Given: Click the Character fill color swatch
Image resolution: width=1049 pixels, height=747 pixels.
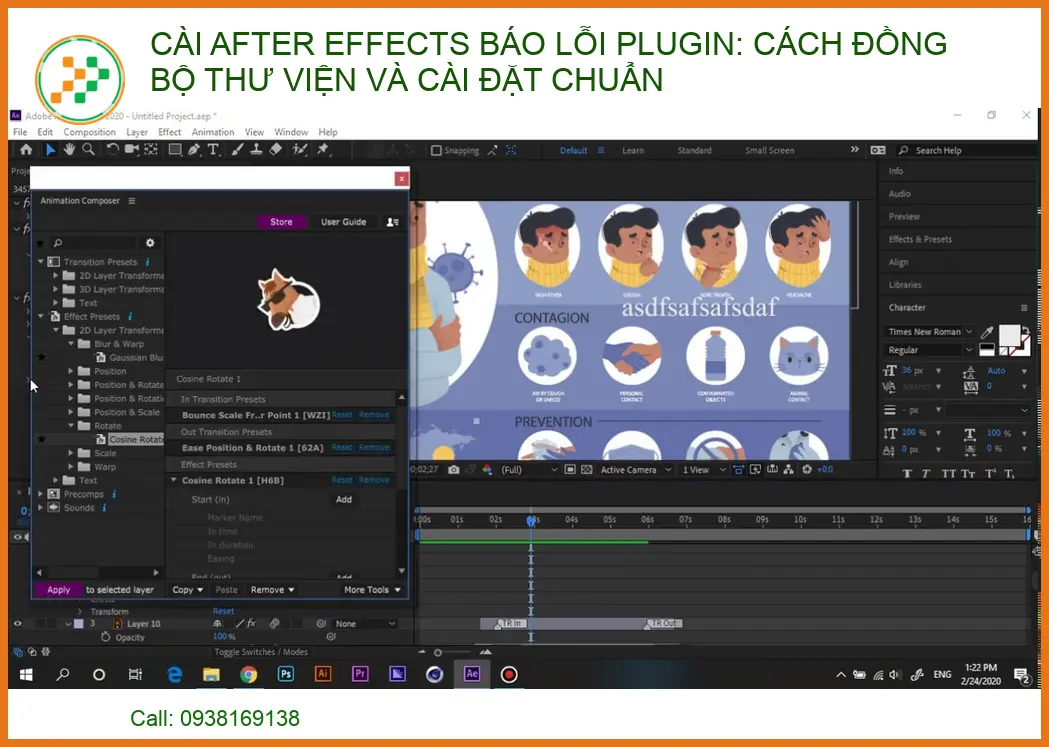Looking at the screenshot, I should 1009,334.
